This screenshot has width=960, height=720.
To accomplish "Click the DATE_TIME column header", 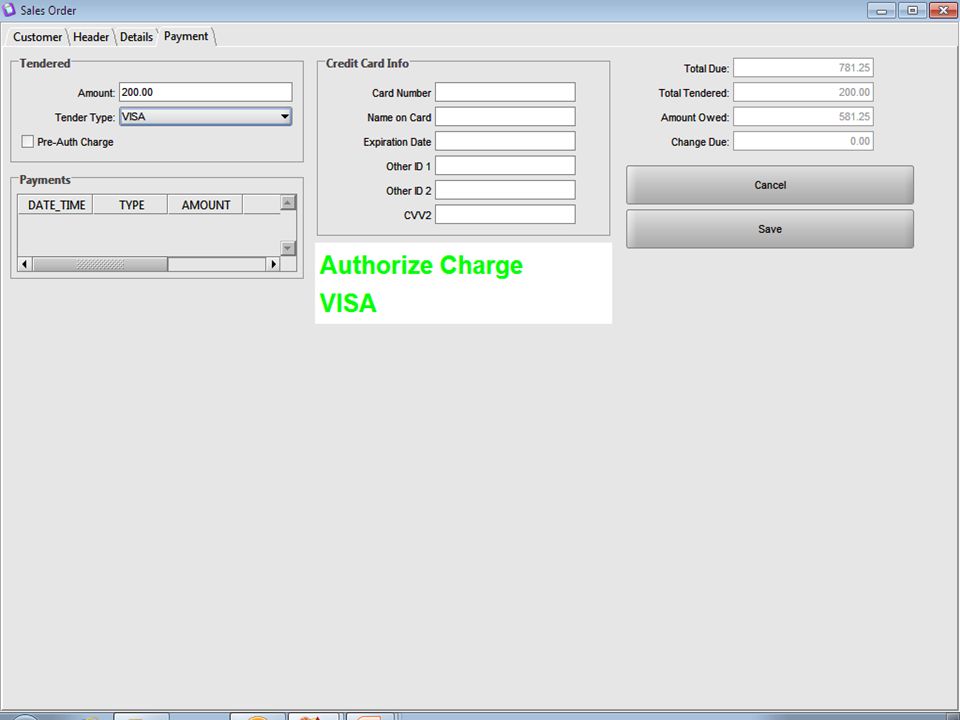I will 56,204.
